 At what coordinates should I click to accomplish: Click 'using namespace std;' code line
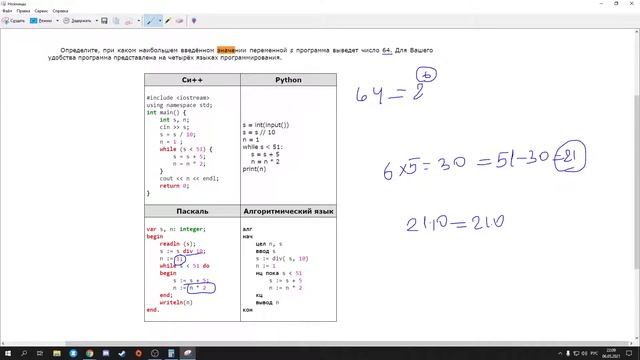coord(180,105)
